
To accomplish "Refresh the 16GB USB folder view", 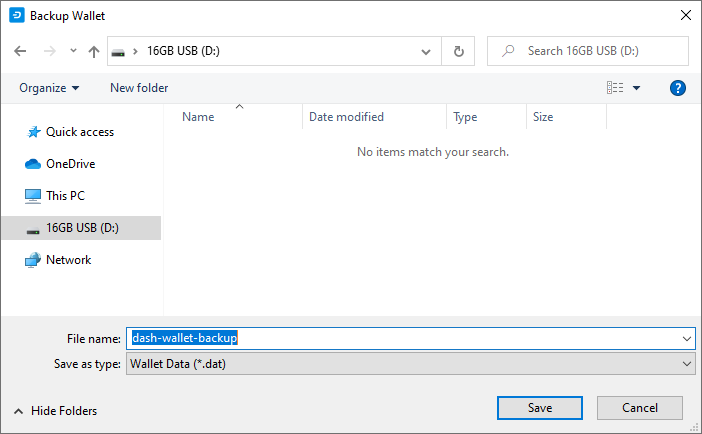I will [458, 51].
